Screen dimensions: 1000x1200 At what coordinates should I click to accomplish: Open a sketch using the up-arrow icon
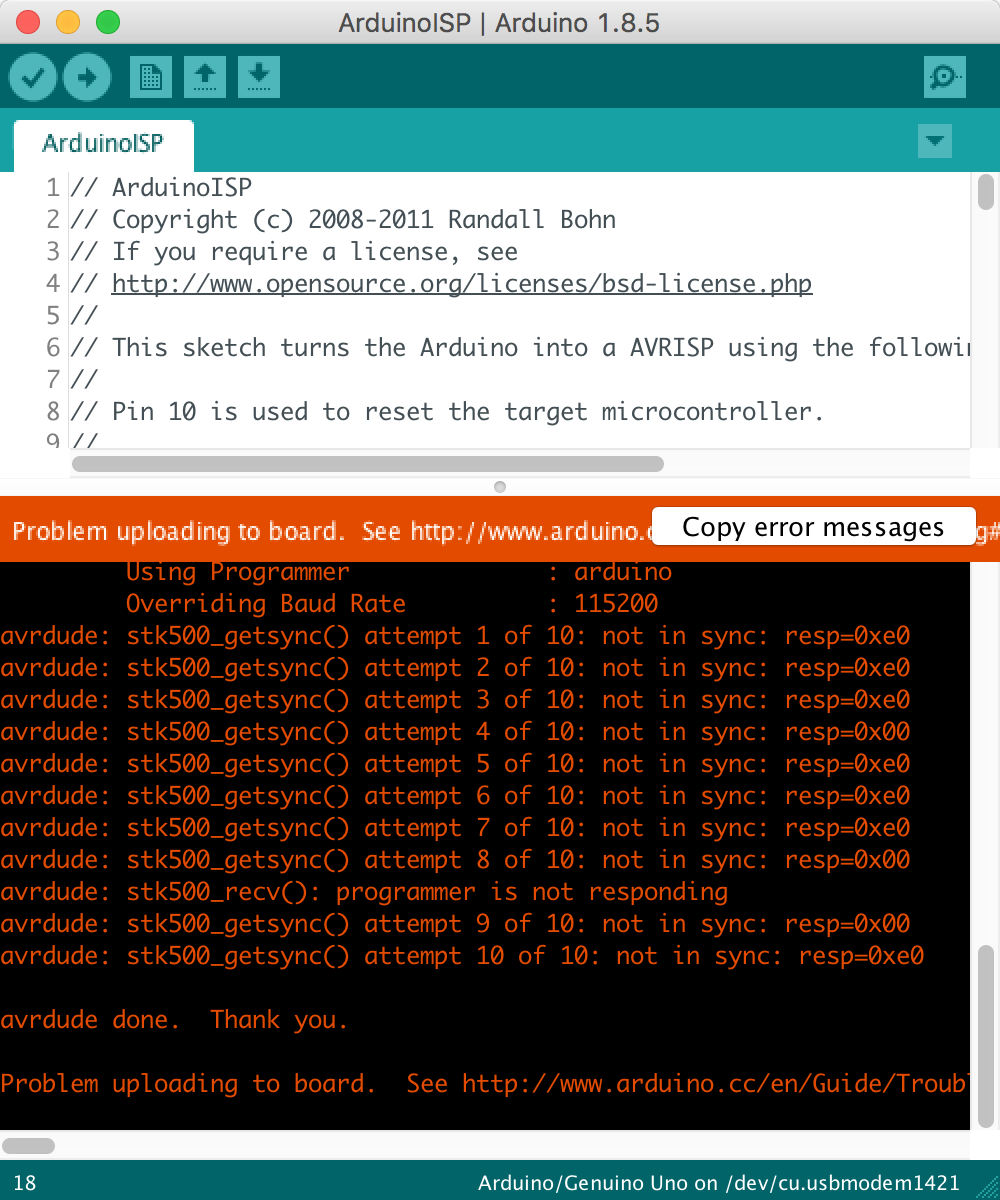pyautogui.click(x=205, y=77)
